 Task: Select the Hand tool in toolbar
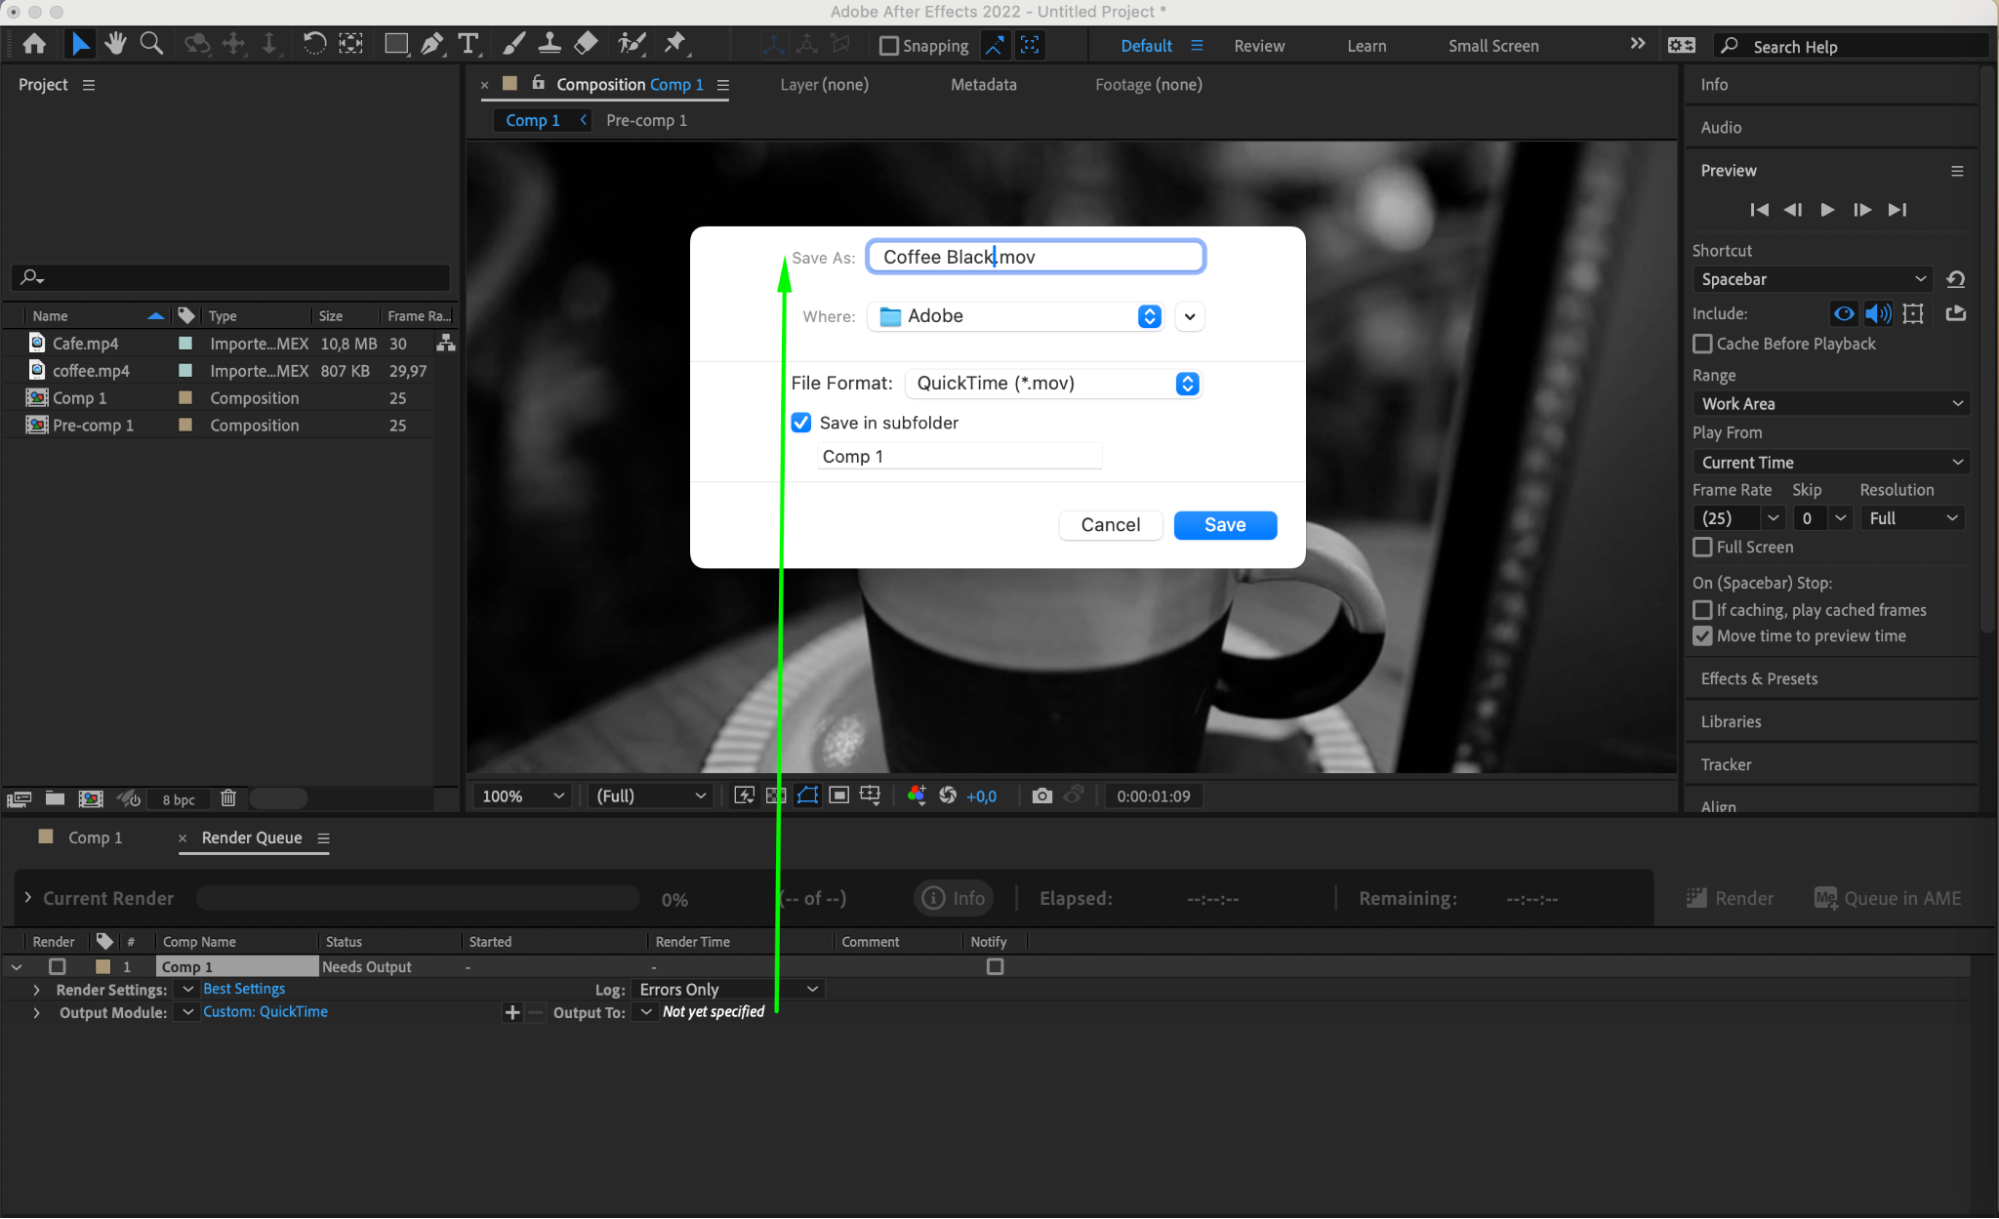pyautogui.click(x=115, y=44)
